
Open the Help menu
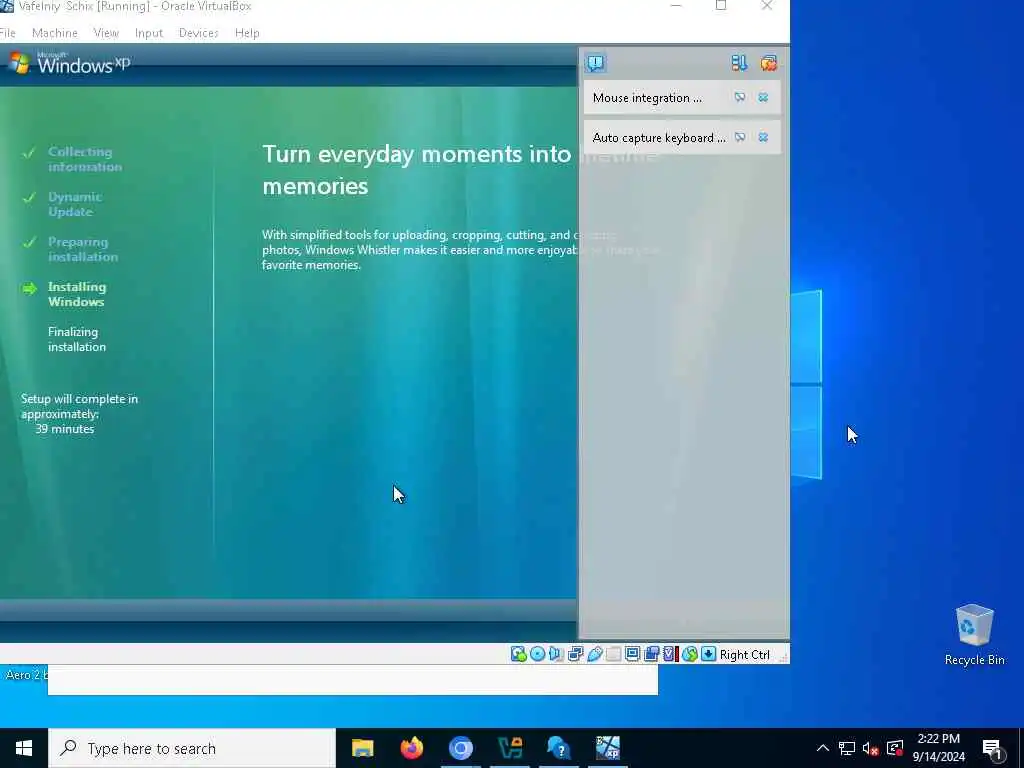(247, 33)
